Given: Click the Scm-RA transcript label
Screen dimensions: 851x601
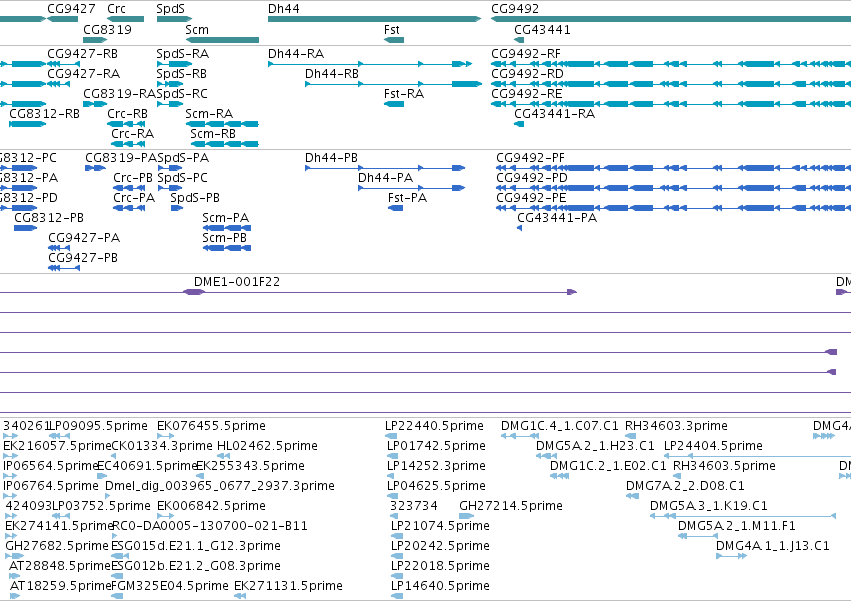Looking at the screenshot, I should coord(209,114).
